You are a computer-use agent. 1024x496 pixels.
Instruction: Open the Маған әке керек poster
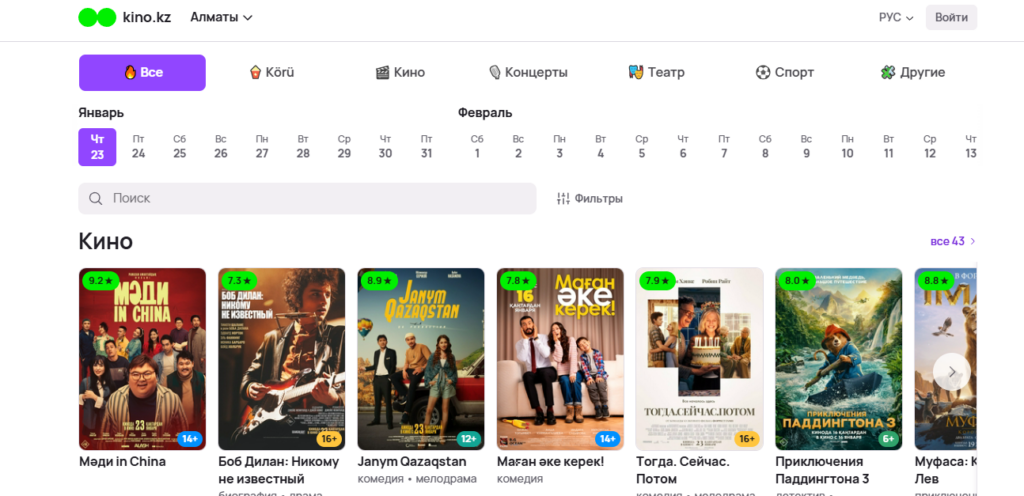click(x=560, y=359)
